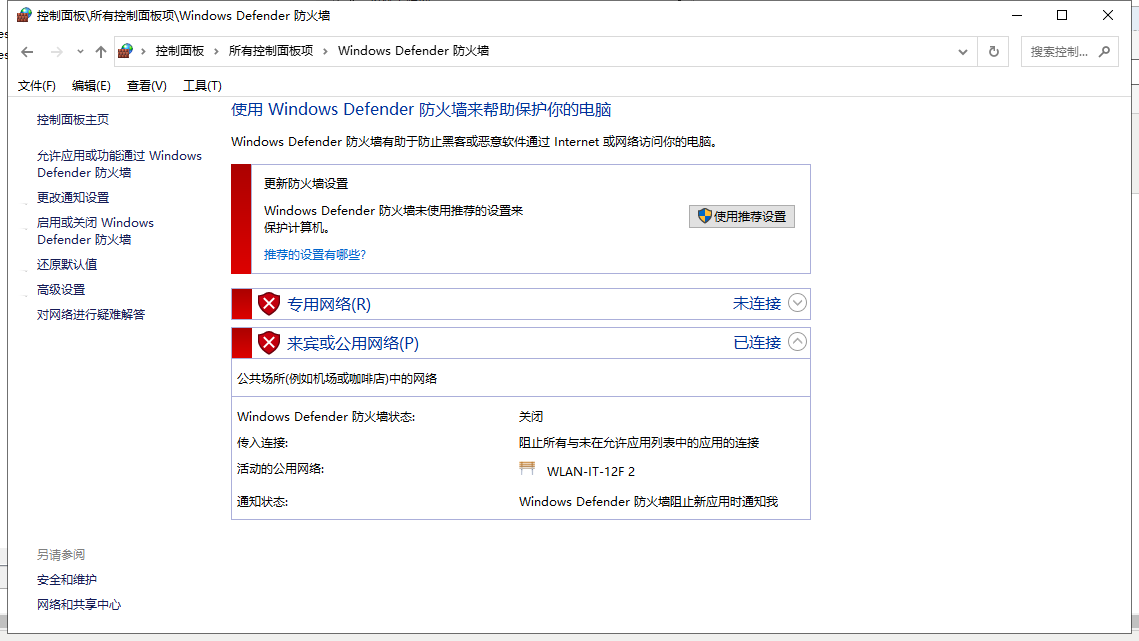Click the 控制面板 breadcrumb

pyautogui.click(x=179, y=51)
